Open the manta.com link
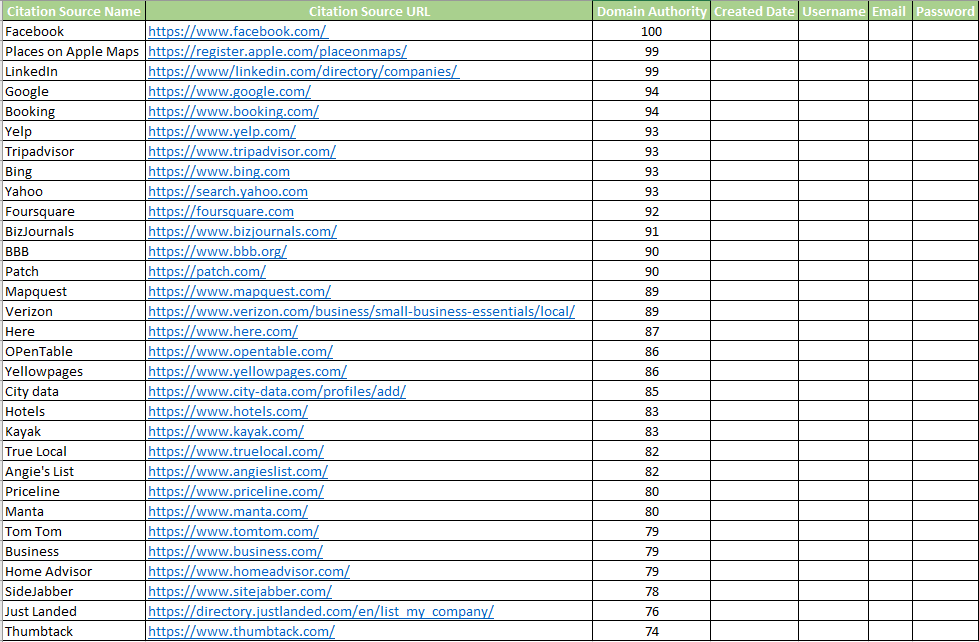This screenshot has height=642, width=979. click(228, 511)
